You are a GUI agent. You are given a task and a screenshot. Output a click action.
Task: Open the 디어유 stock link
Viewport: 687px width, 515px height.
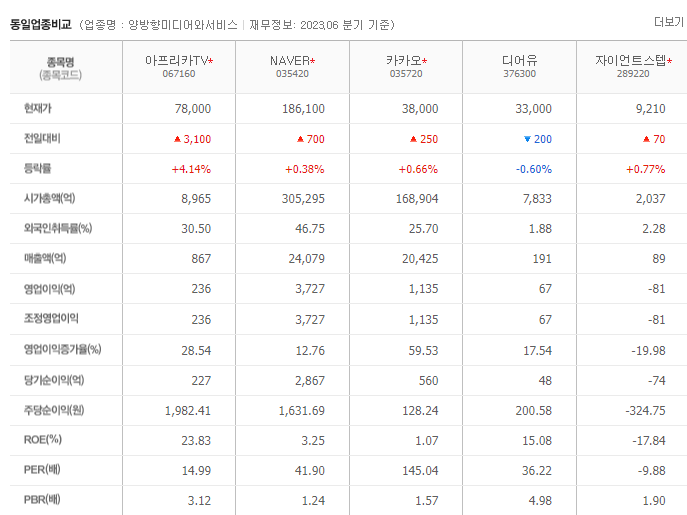coord(520,60)
